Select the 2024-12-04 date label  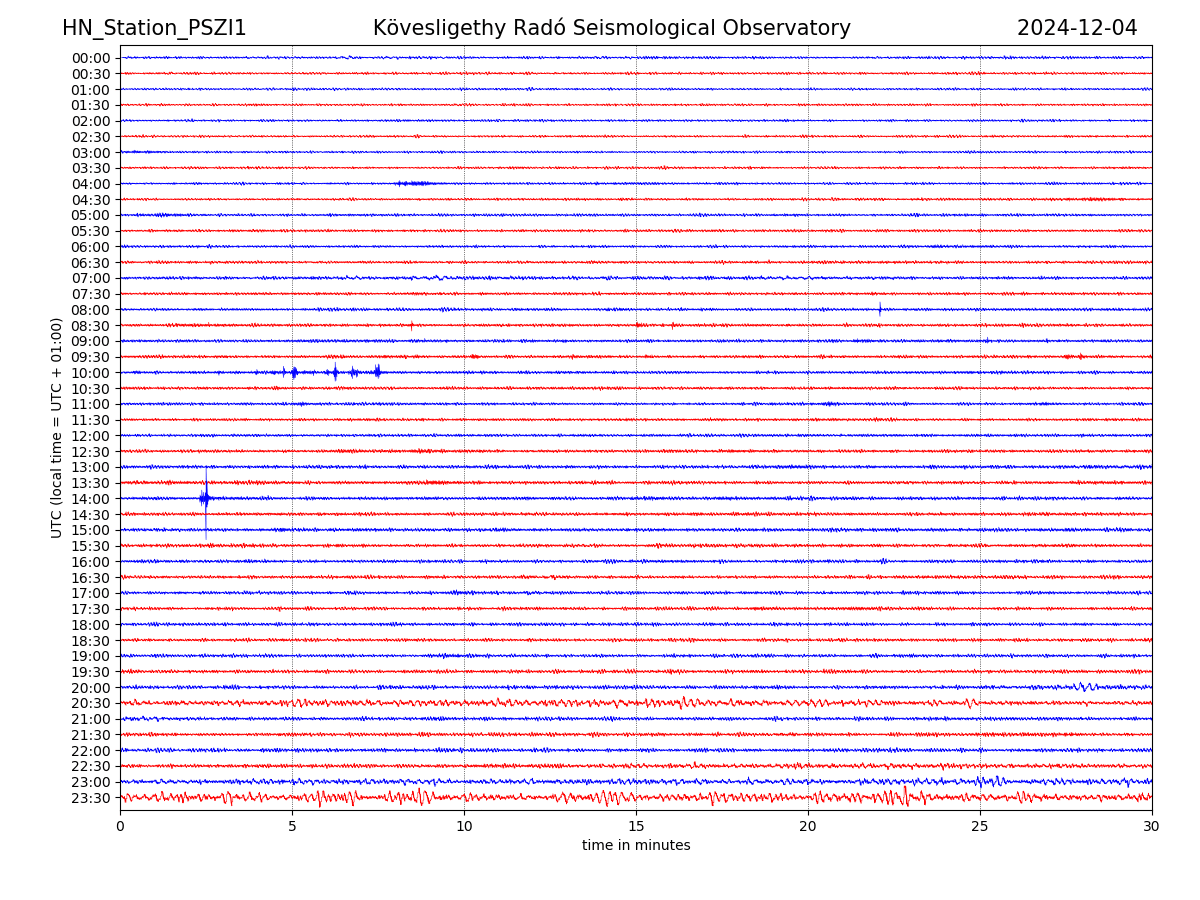pos(1077,28)
